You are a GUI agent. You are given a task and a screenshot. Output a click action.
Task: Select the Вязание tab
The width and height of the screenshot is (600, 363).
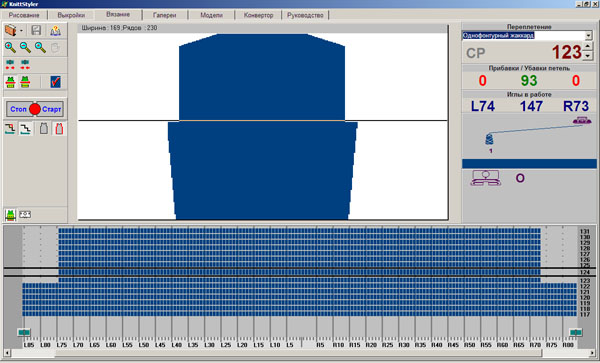(118, 15)
